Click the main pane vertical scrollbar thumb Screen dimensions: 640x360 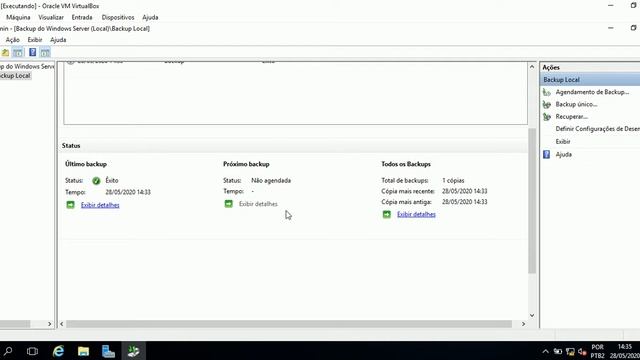(x=532, y=200)
